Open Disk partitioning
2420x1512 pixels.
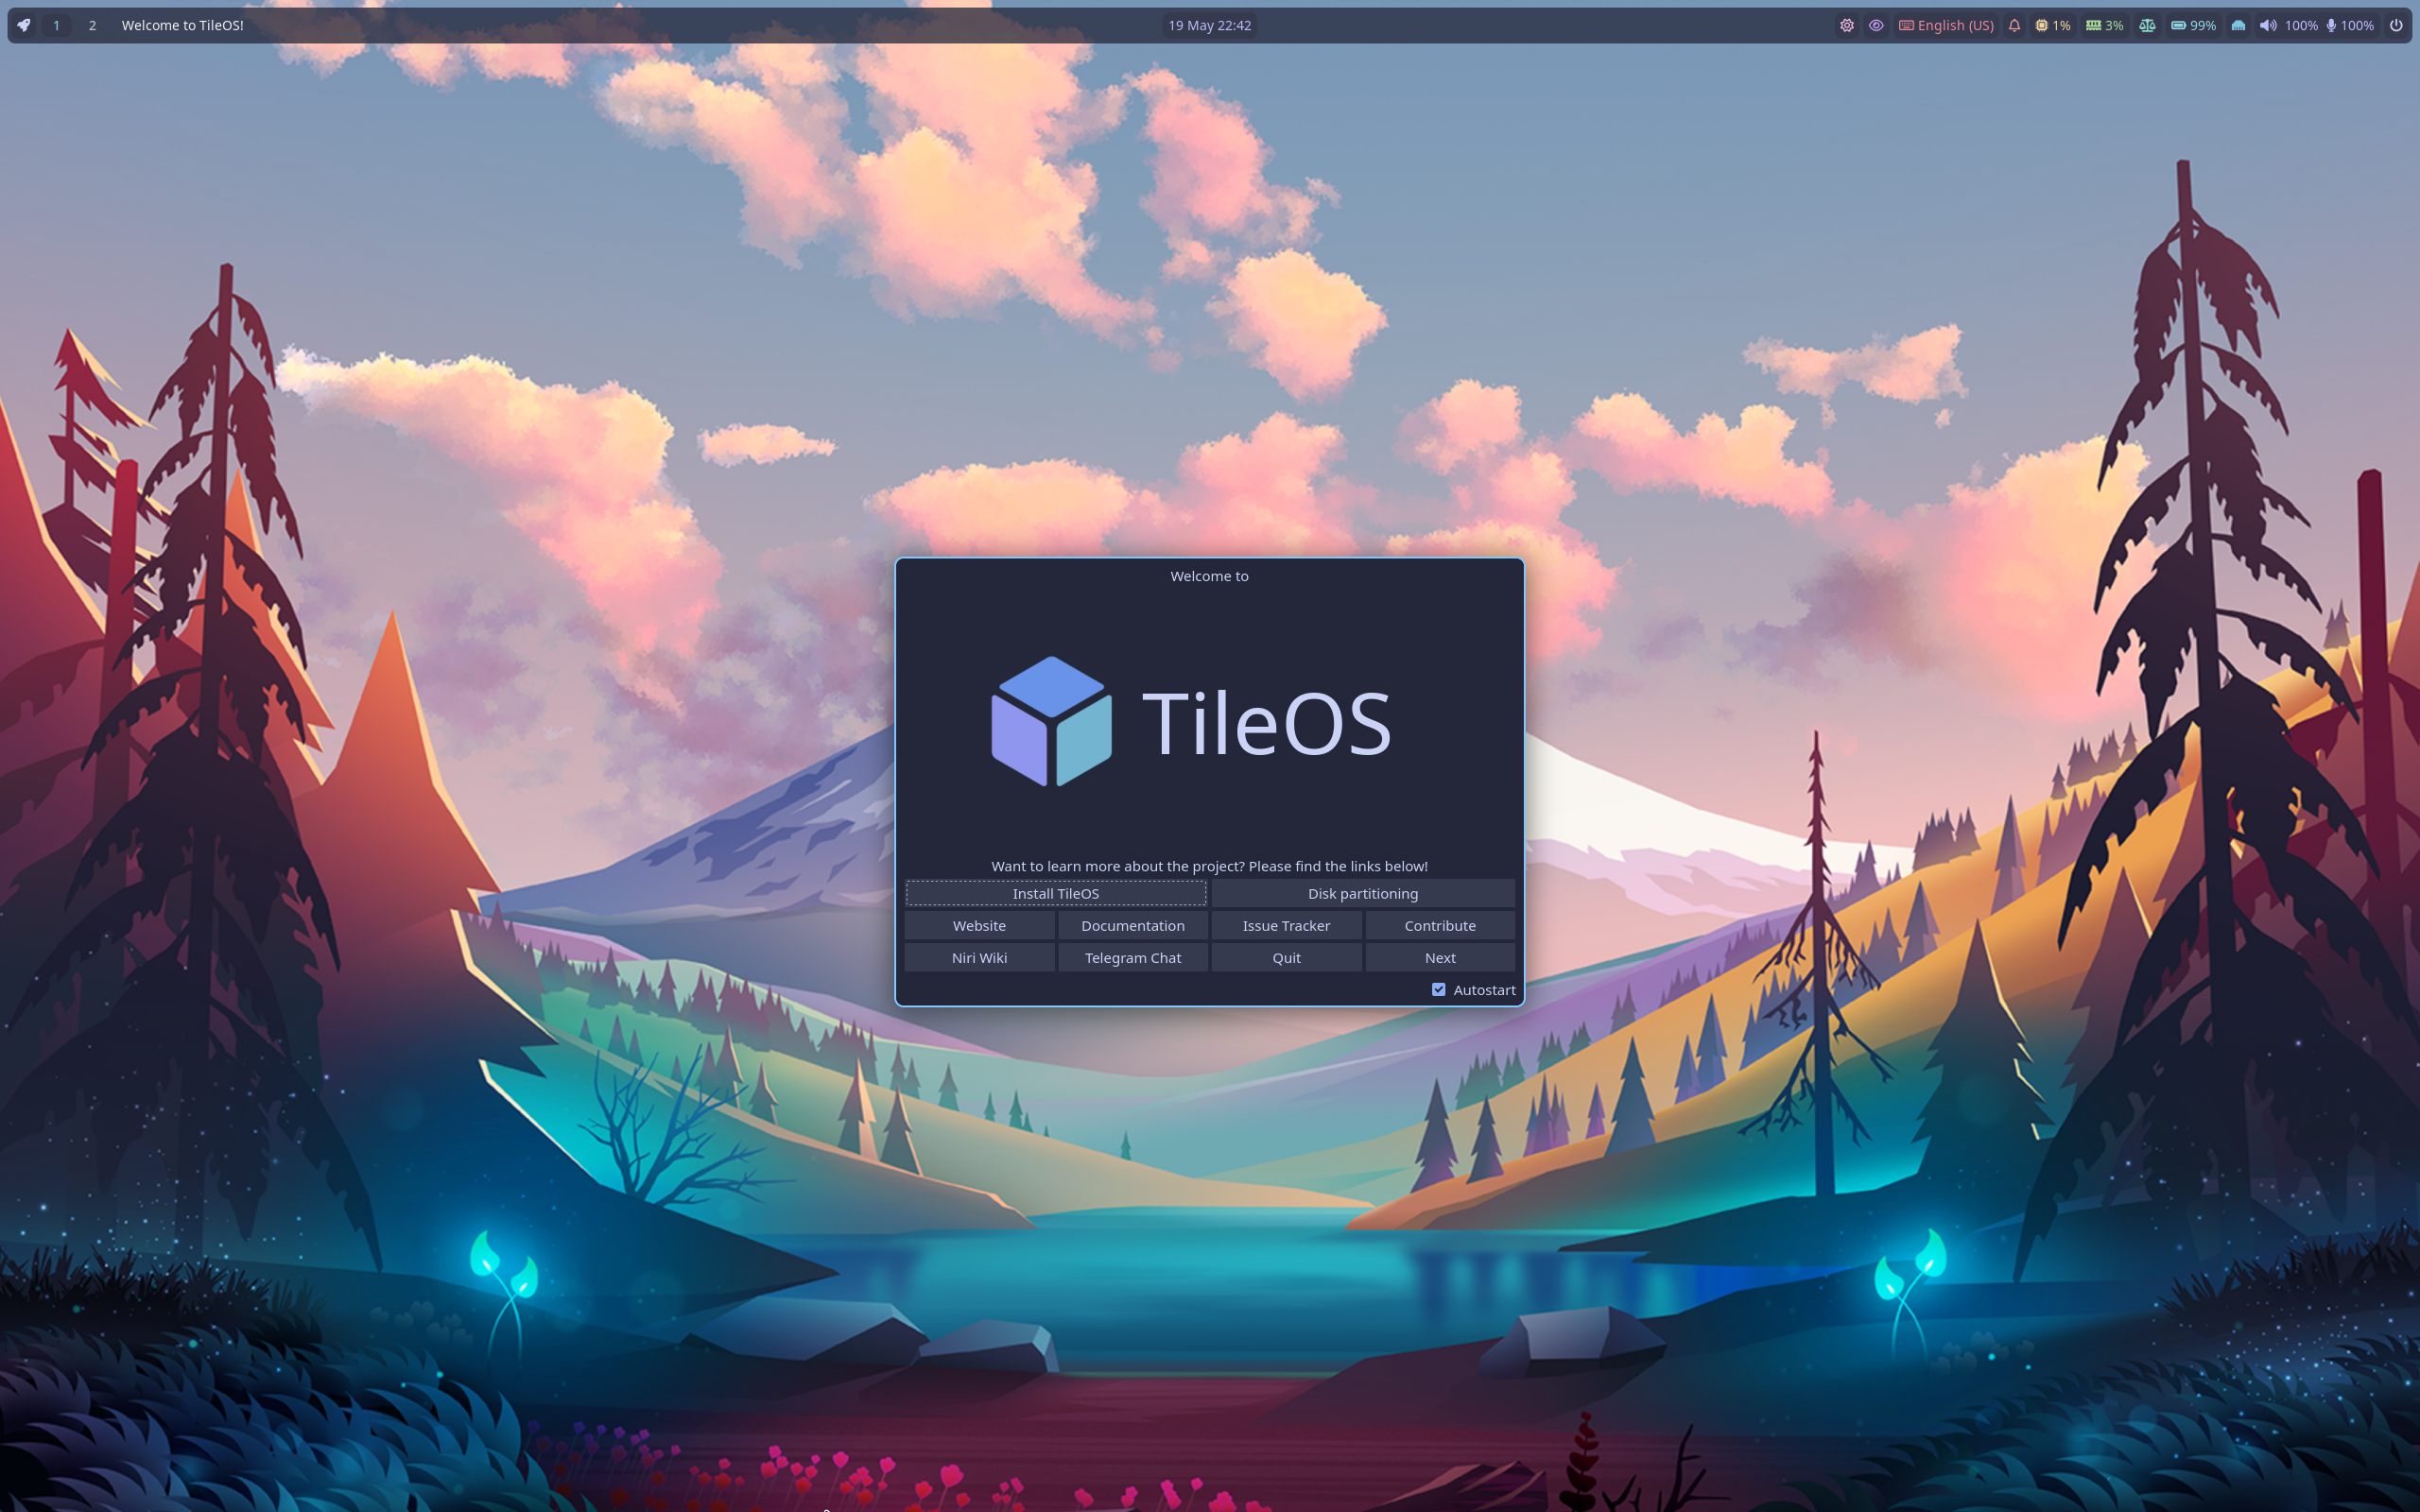pos(1363,893)
